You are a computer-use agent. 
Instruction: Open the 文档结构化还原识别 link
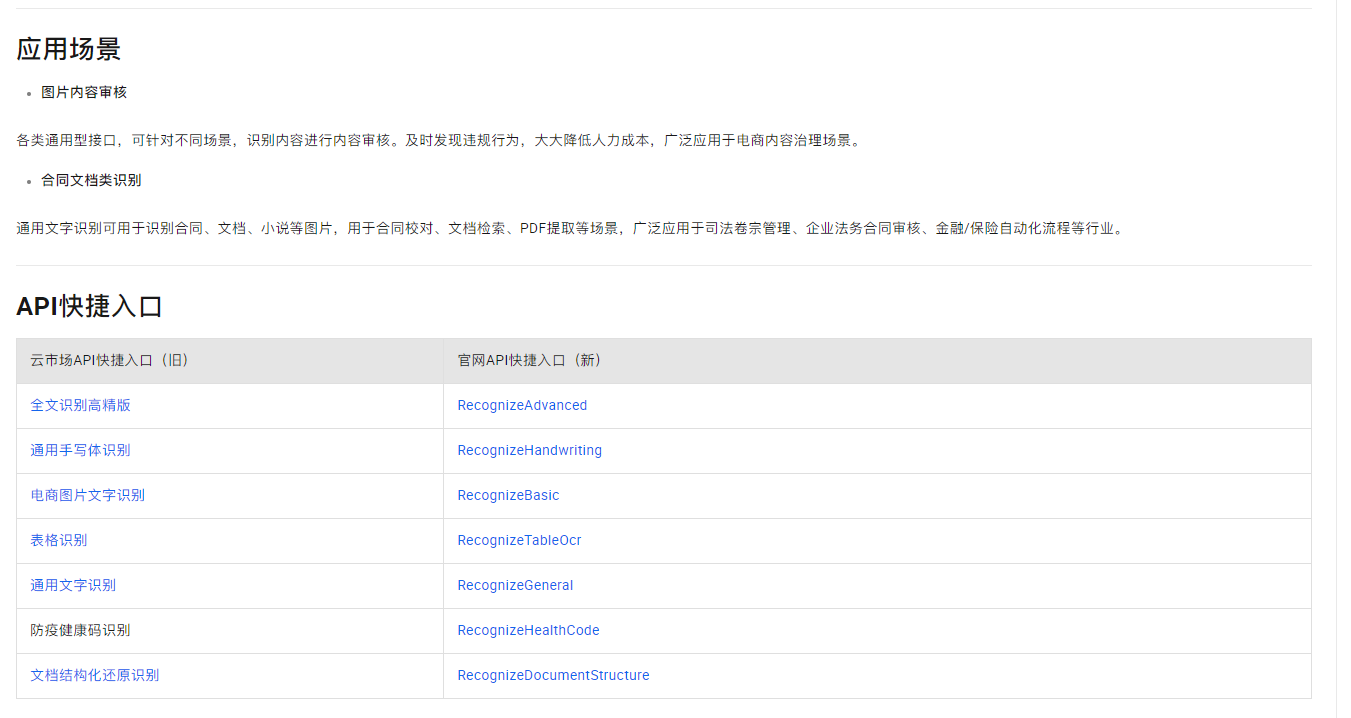coord(95,675)
